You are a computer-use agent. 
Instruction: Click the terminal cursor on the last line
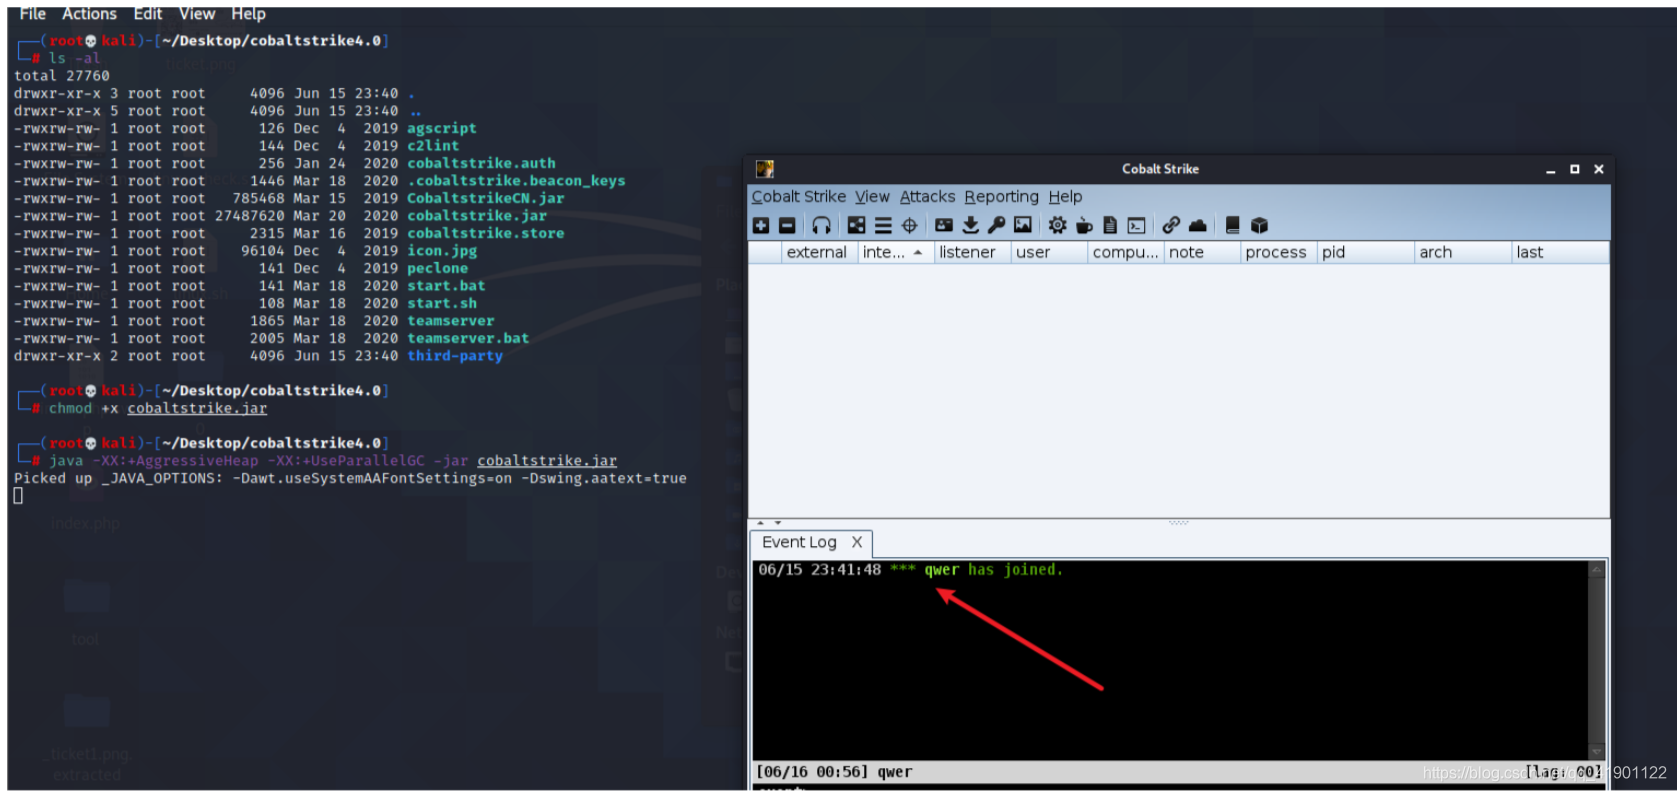[x=18, y=496]
